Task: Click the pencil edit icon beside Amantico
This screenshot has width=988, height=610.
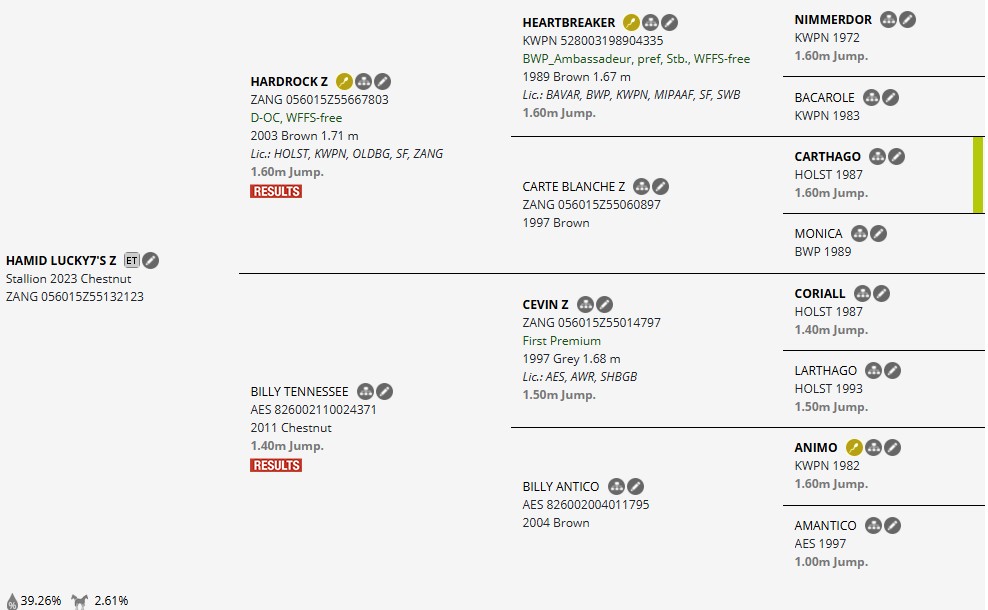Action: (892, 525)
